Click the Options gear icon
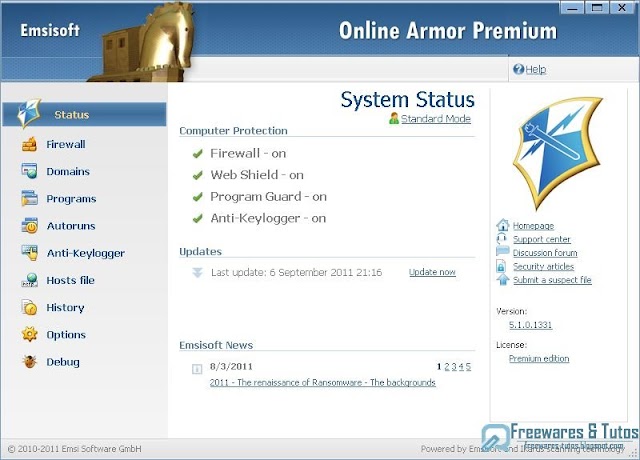This screenshot has height=460, width=640. pyautogui.click(x=29, y=334)
